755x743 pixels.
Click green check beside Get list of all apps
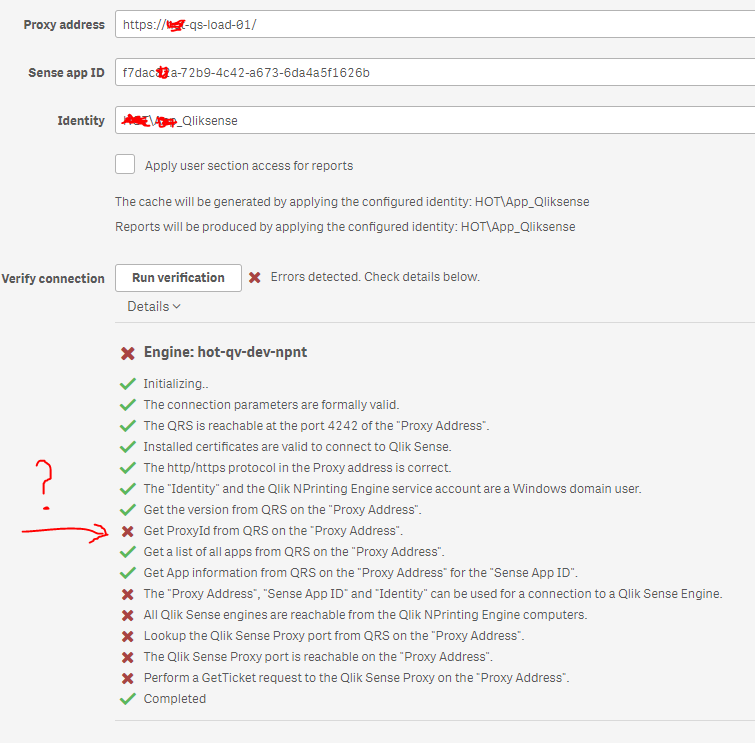127,552
